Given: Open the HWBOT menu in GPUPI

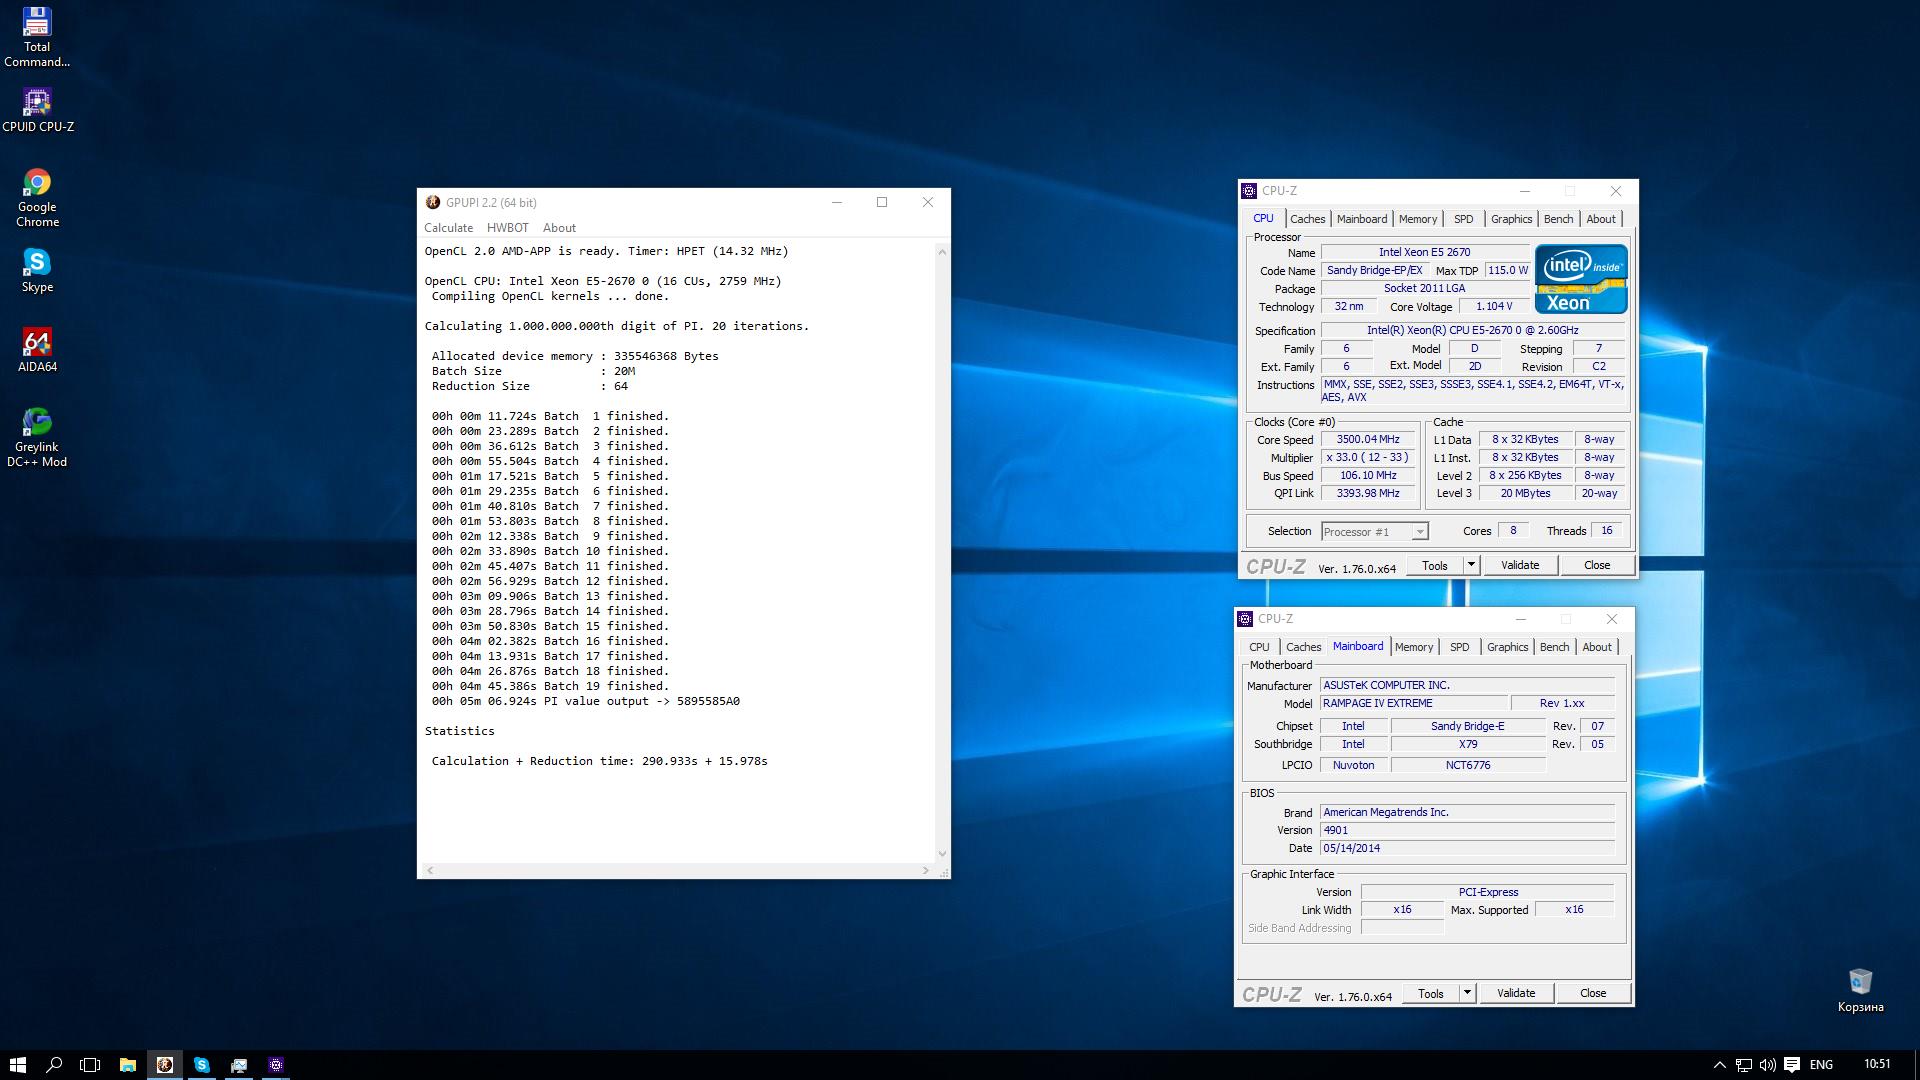Looking at the screenshot, I should click(x=507, y=228).
